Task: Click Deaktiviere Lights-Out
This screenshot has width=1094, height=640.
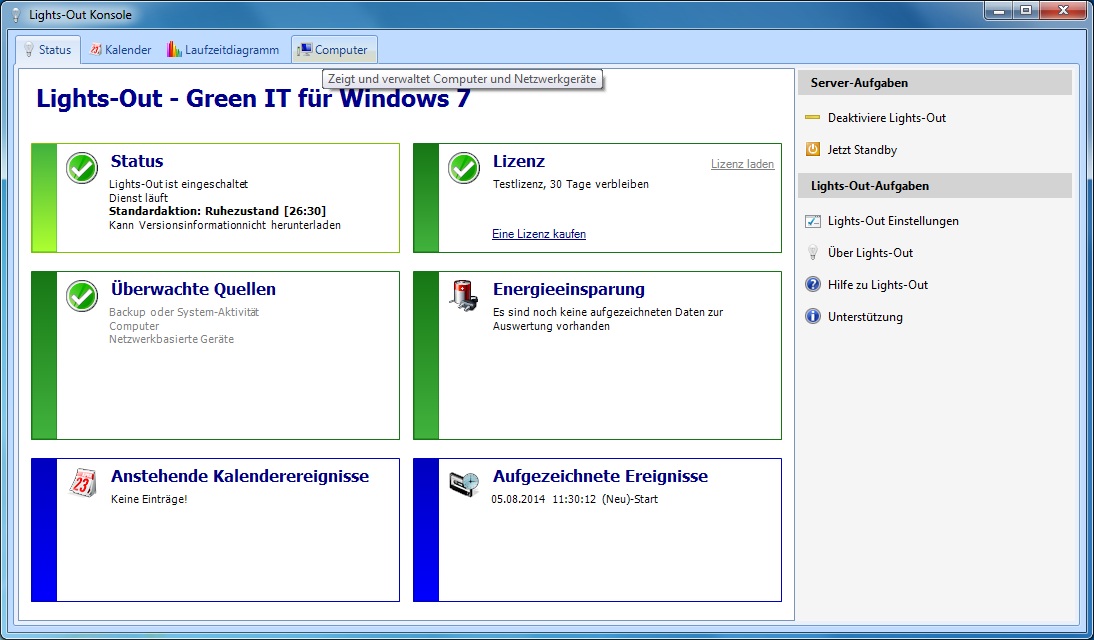Action: [x=887, y=118]
